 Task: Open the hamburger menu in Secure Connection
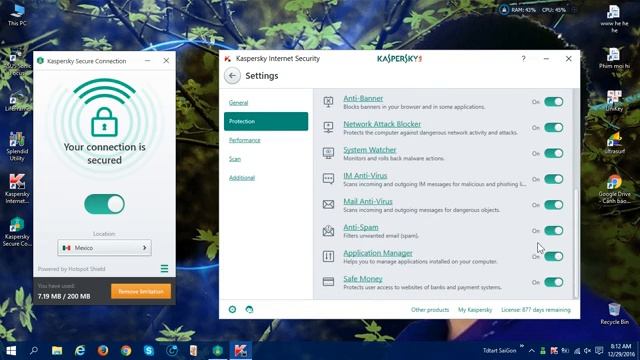(x=164, y=269)
